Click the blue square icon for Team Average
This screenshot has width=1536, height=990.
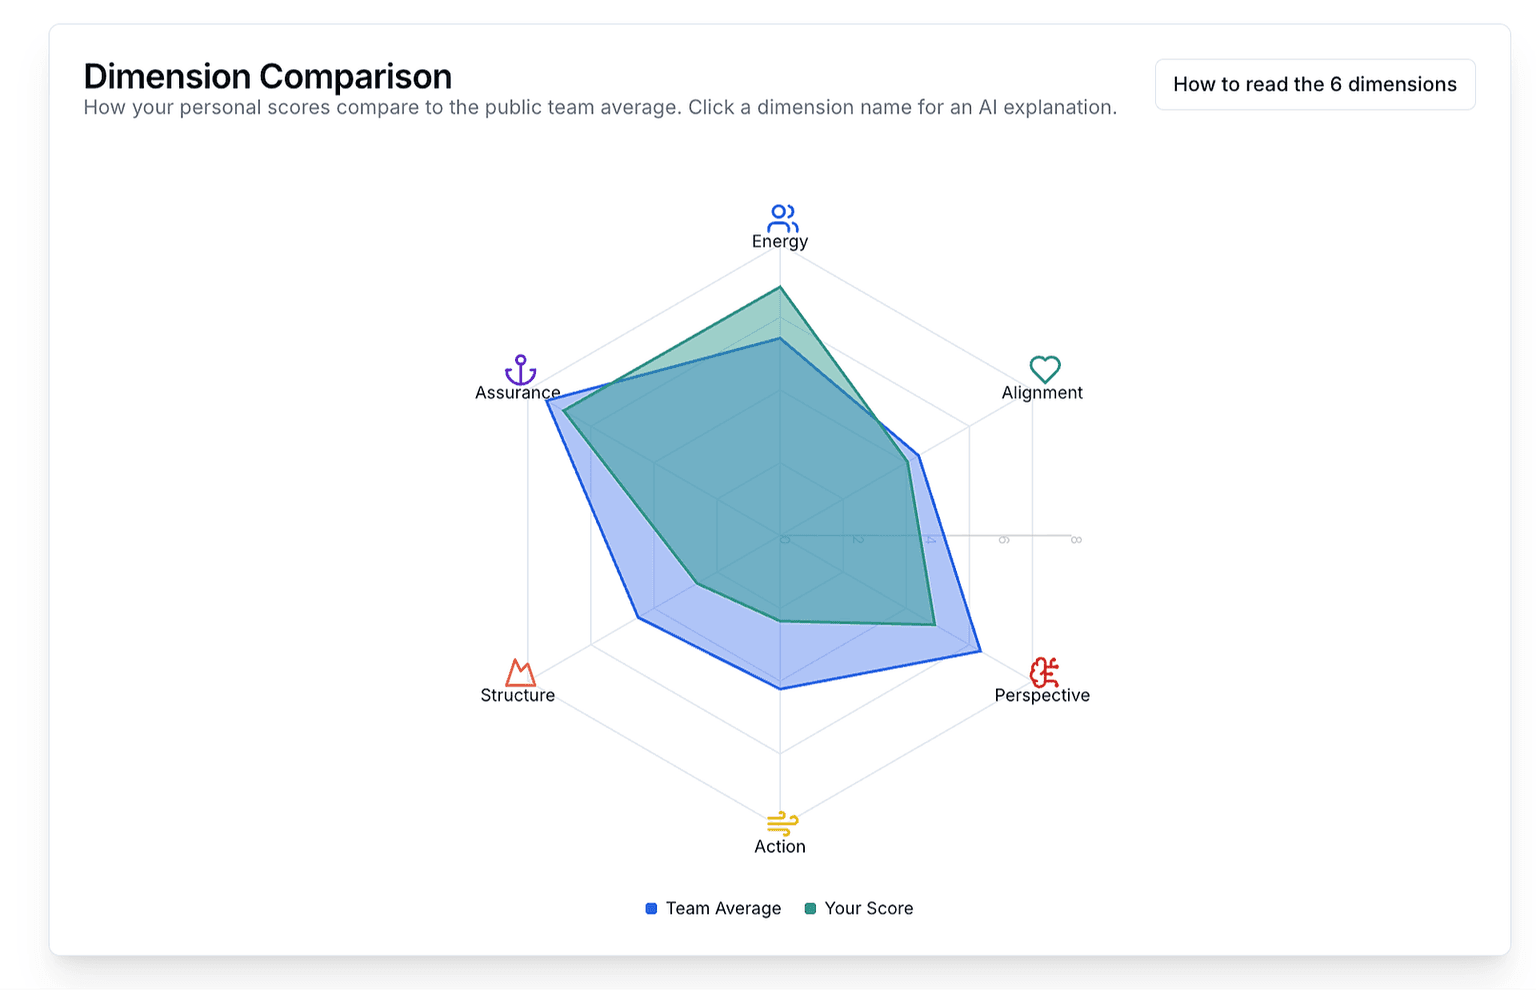pos(650,908)
